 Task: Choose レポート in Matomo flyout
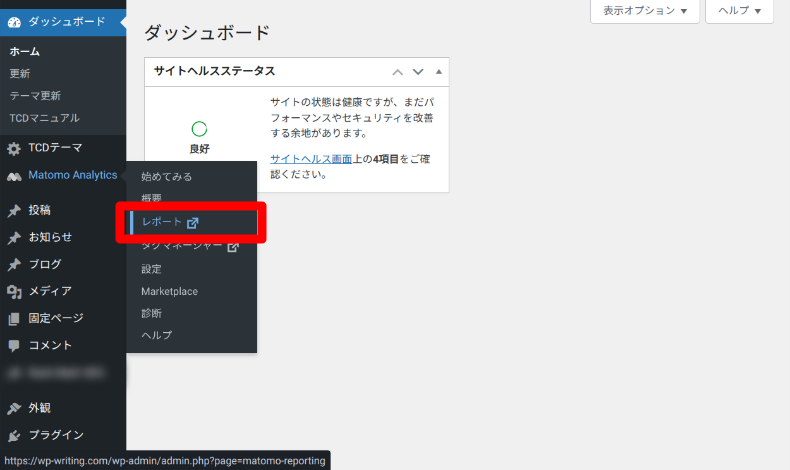click(161, 222)
